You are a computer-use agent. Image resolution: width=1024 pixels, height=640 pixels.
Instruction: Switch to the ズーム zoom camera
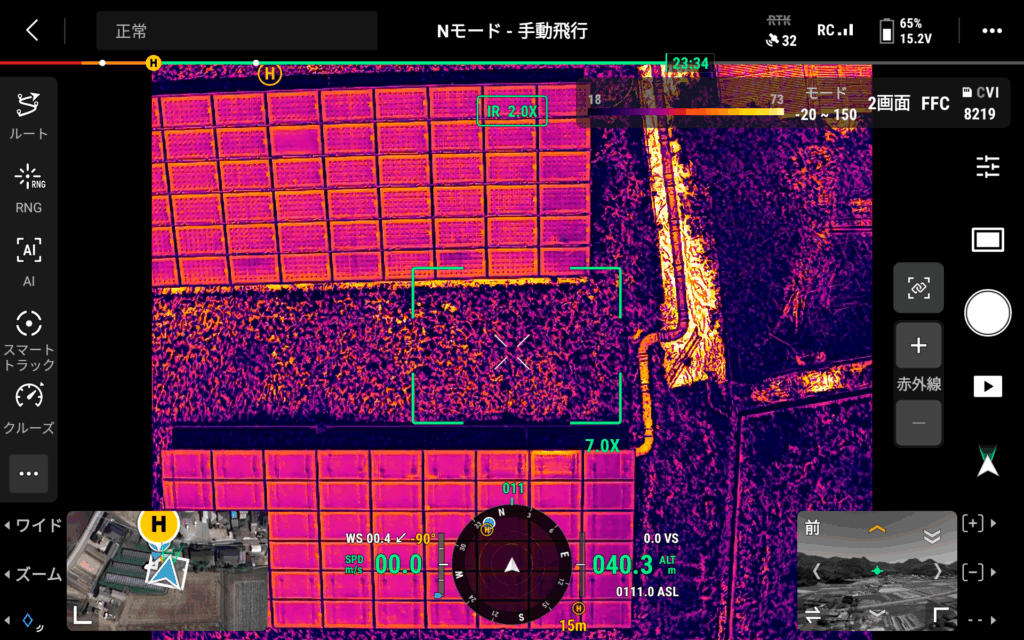pyautogui.click(x=32, y=574)
